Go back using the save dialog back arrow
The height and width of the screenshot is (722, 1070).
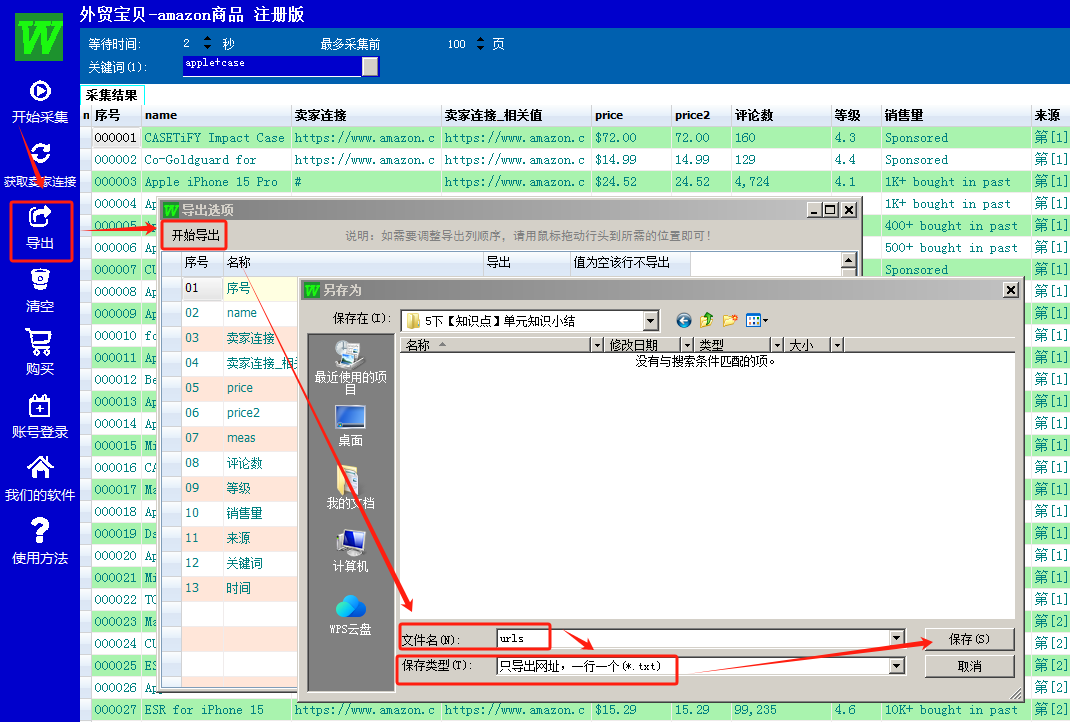tap(684, 320)
